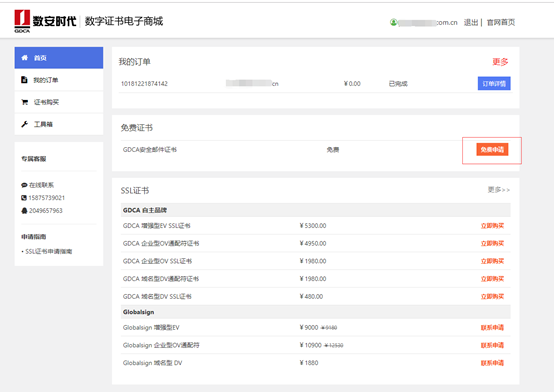Click the phone icon beside 15875739021
Viewport: 554px width, 392px height.
click(24, 198)
